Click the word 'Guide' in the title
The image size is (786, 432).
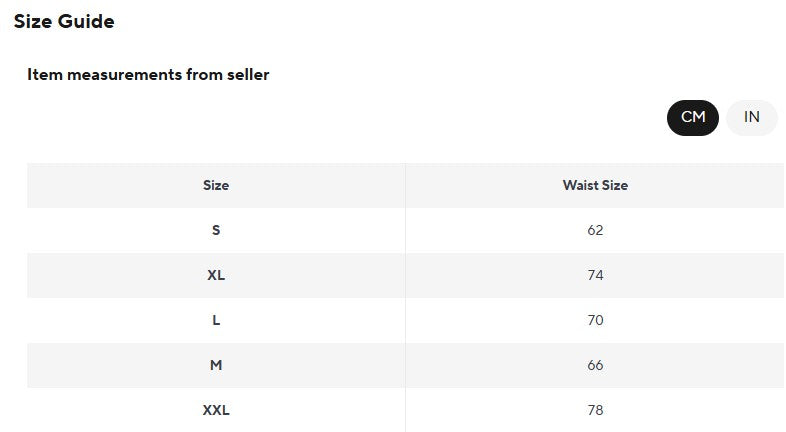(x=86, y=22)
